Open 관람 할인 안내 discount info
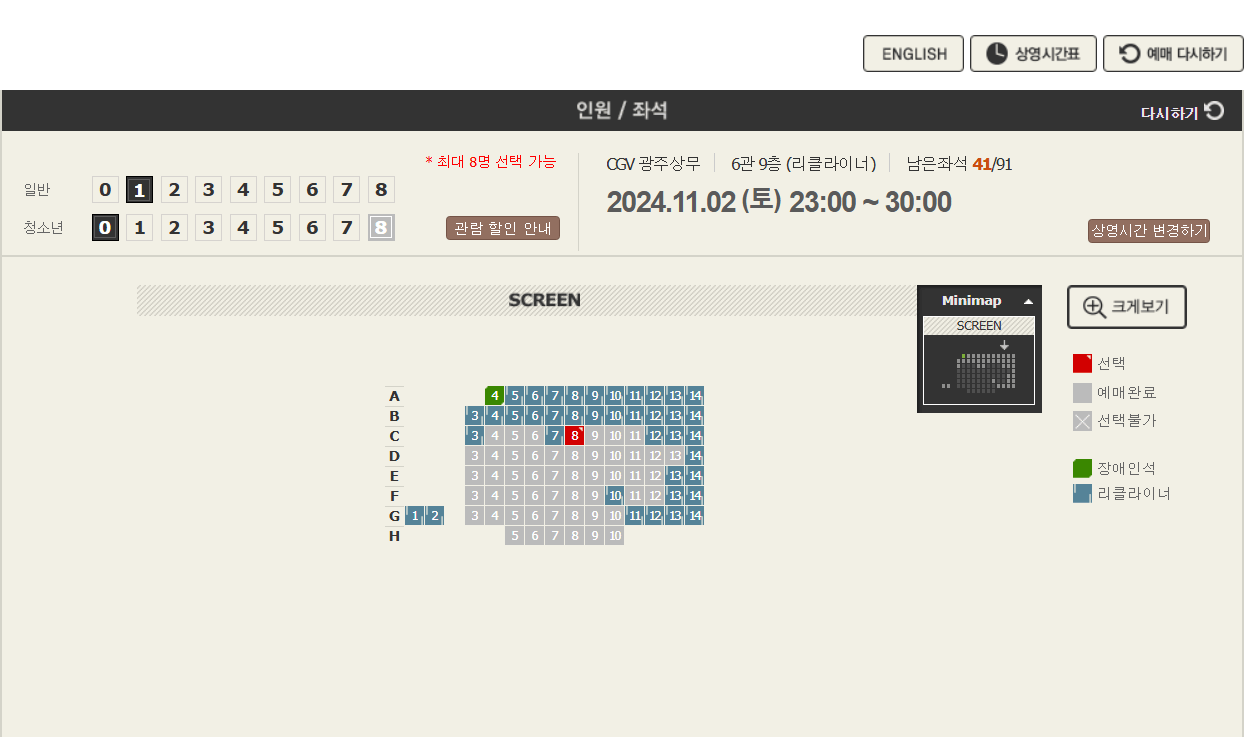Screen dimensions: 1247x737 [x=503, y=229]
